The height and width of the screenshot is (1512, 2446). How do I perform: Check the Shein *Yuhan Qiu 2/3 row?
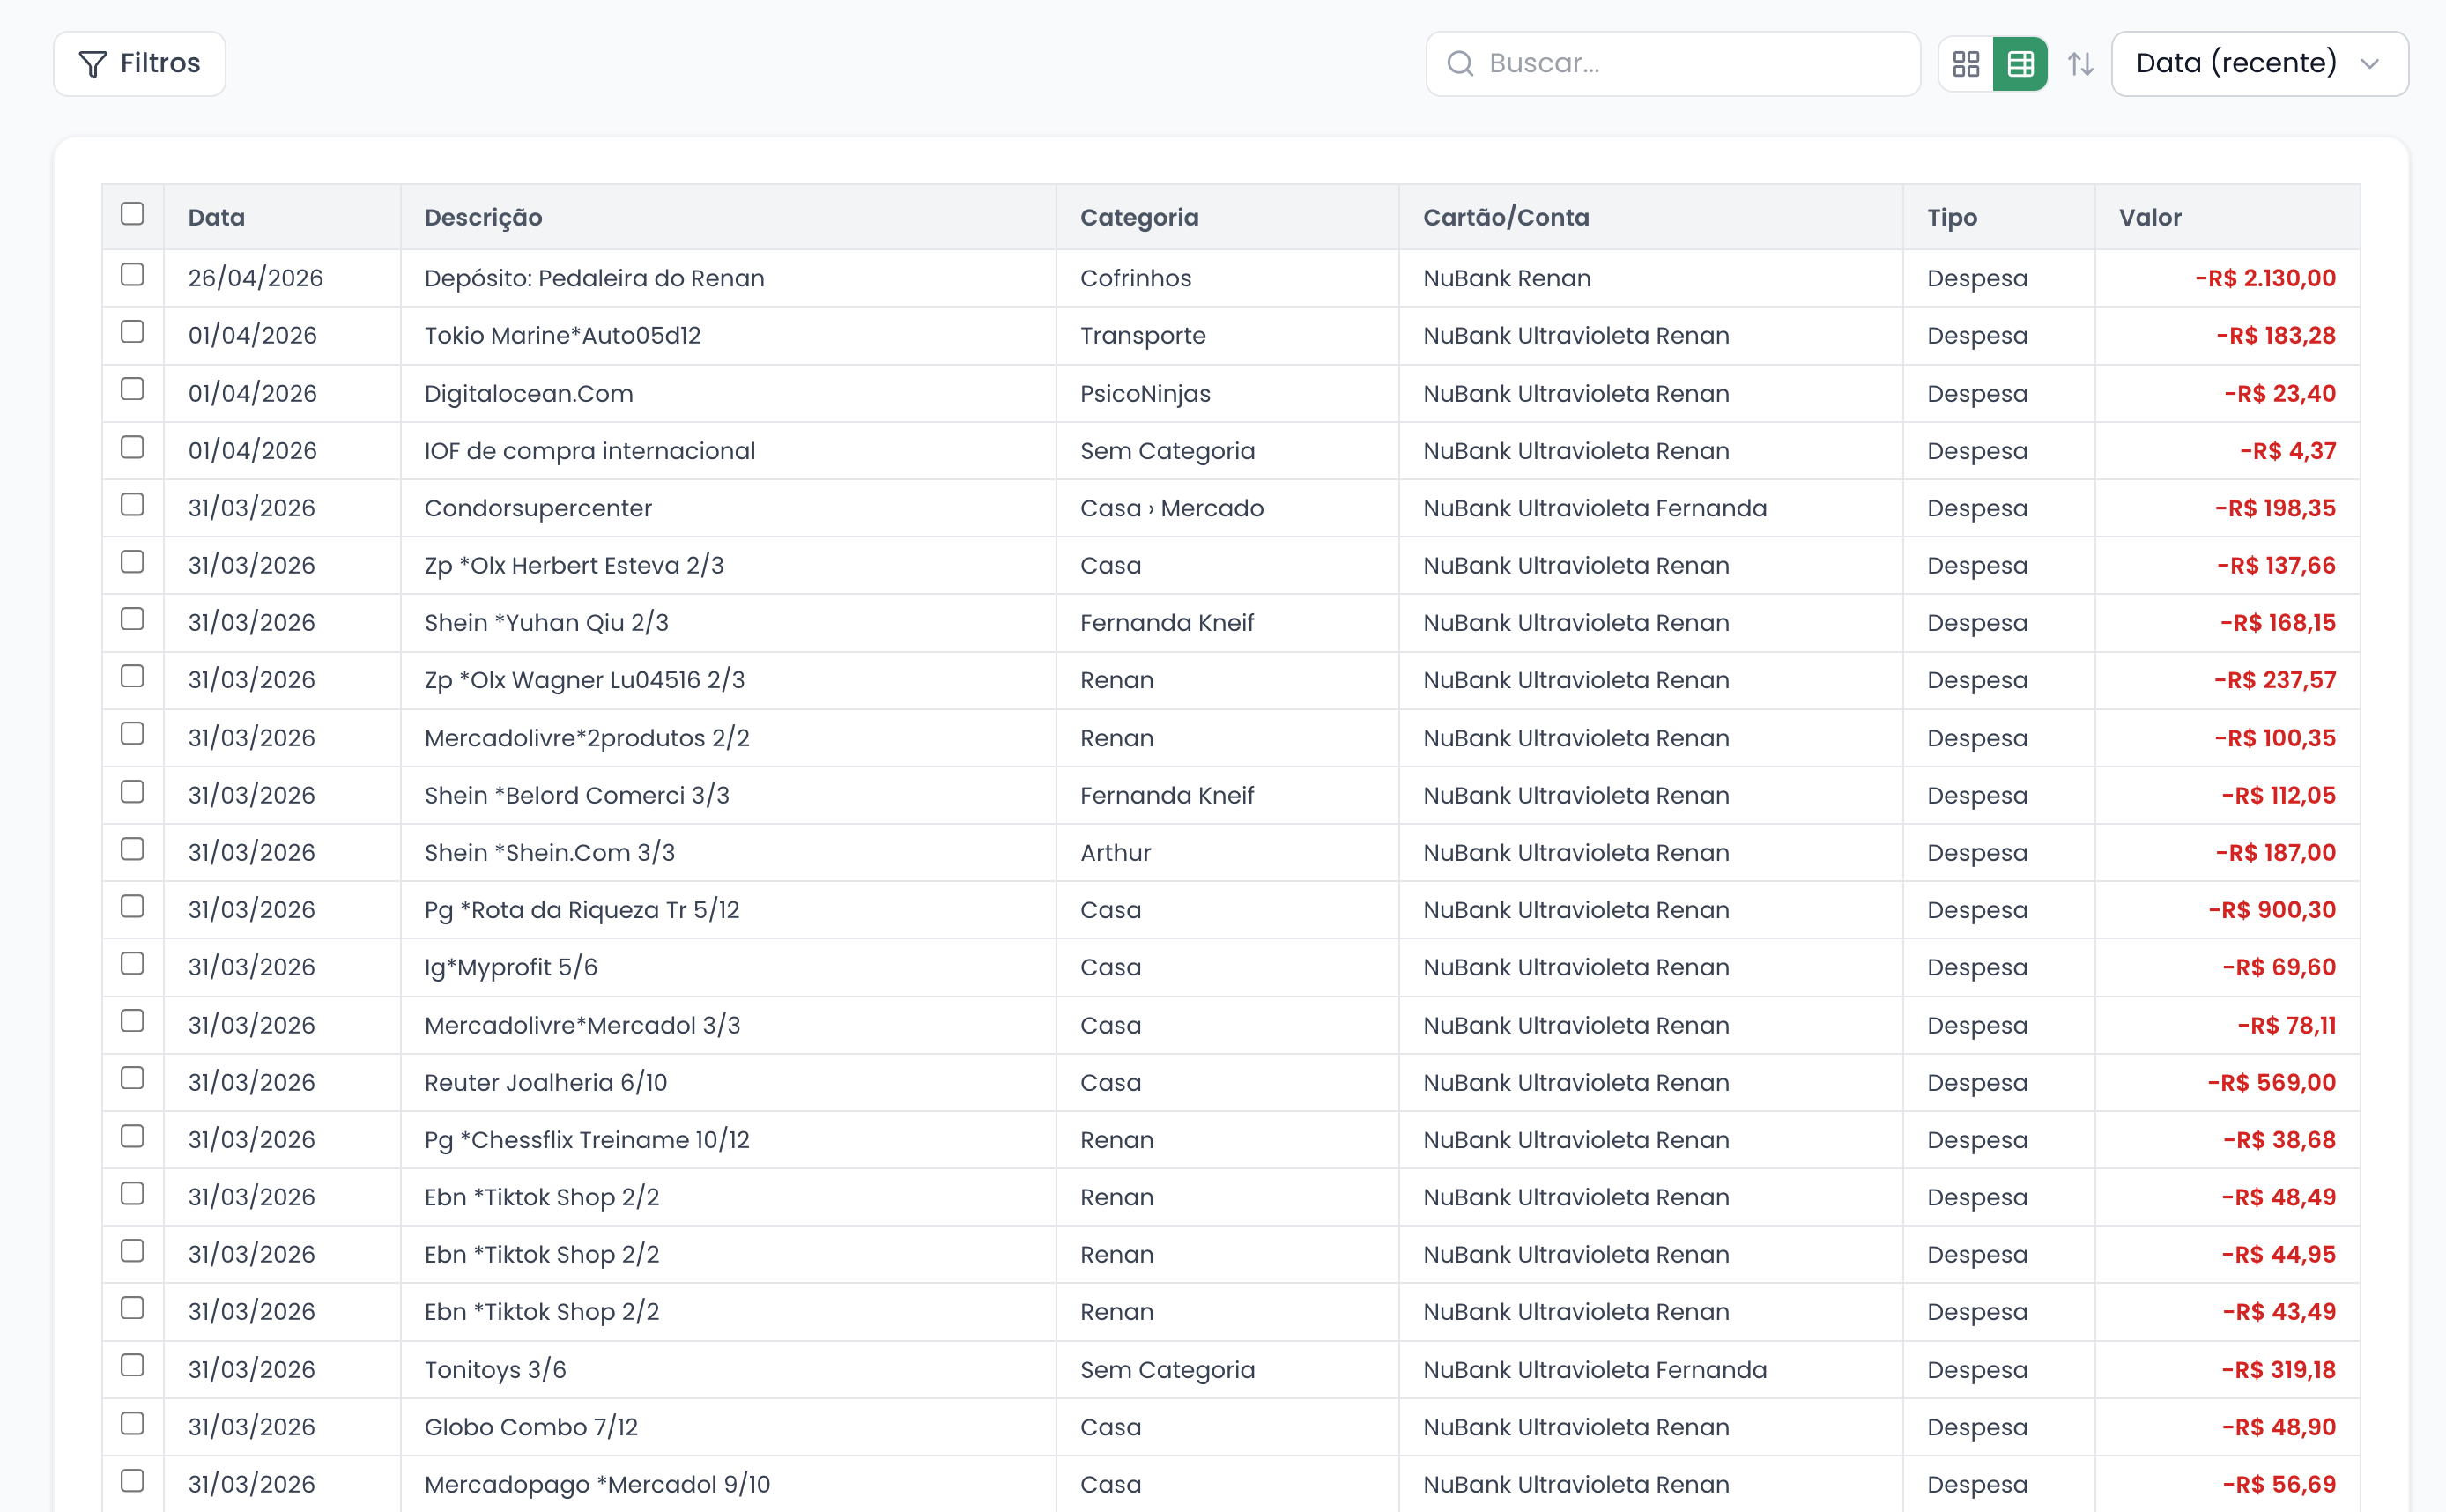tap(132, 619)
